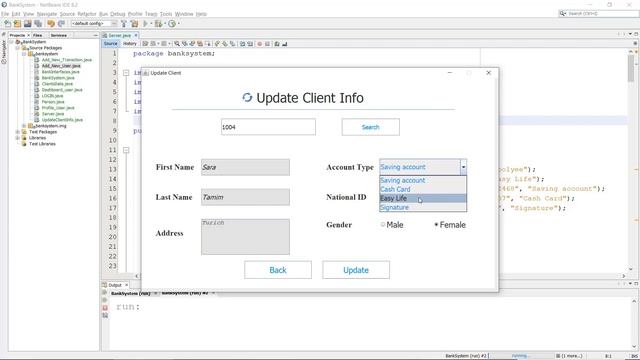Viewport: 640px width, 360px height.
Task: Open Add_New_User.java in the project tree
Action: [61, 66]
